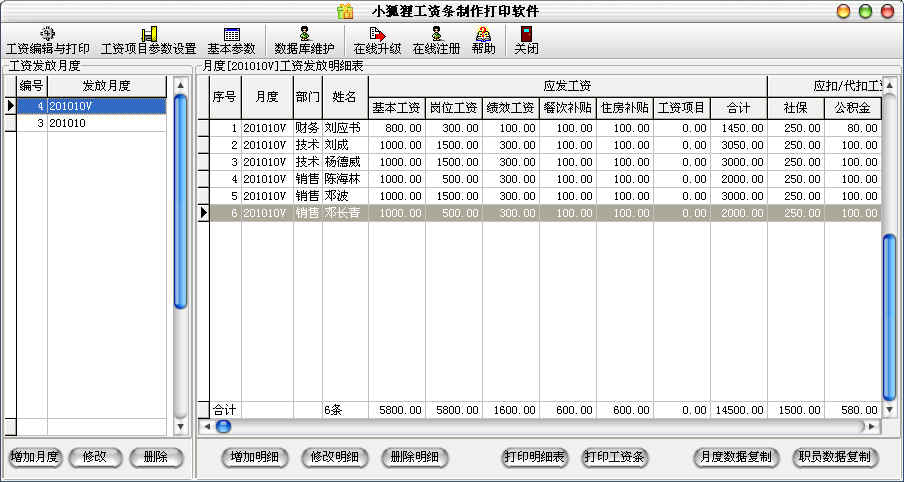Click 部门 column header
Viewport: 904px width, 482px height.
307,97
